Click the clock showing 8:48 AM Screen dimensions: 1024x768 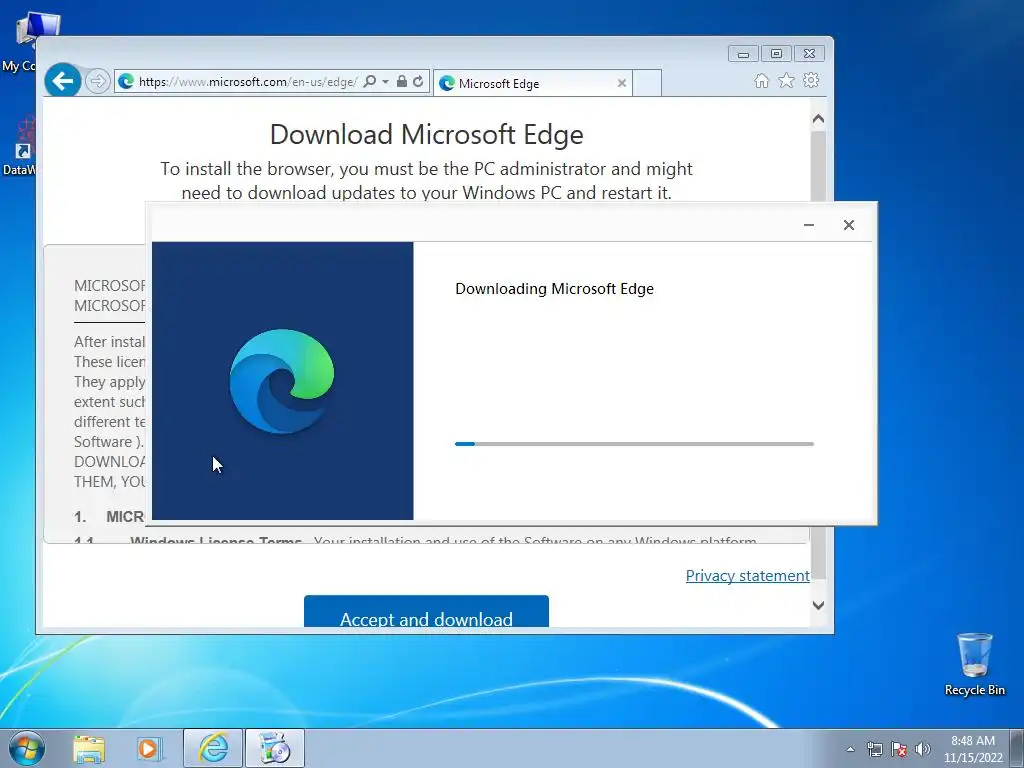[x=972, y=741]
